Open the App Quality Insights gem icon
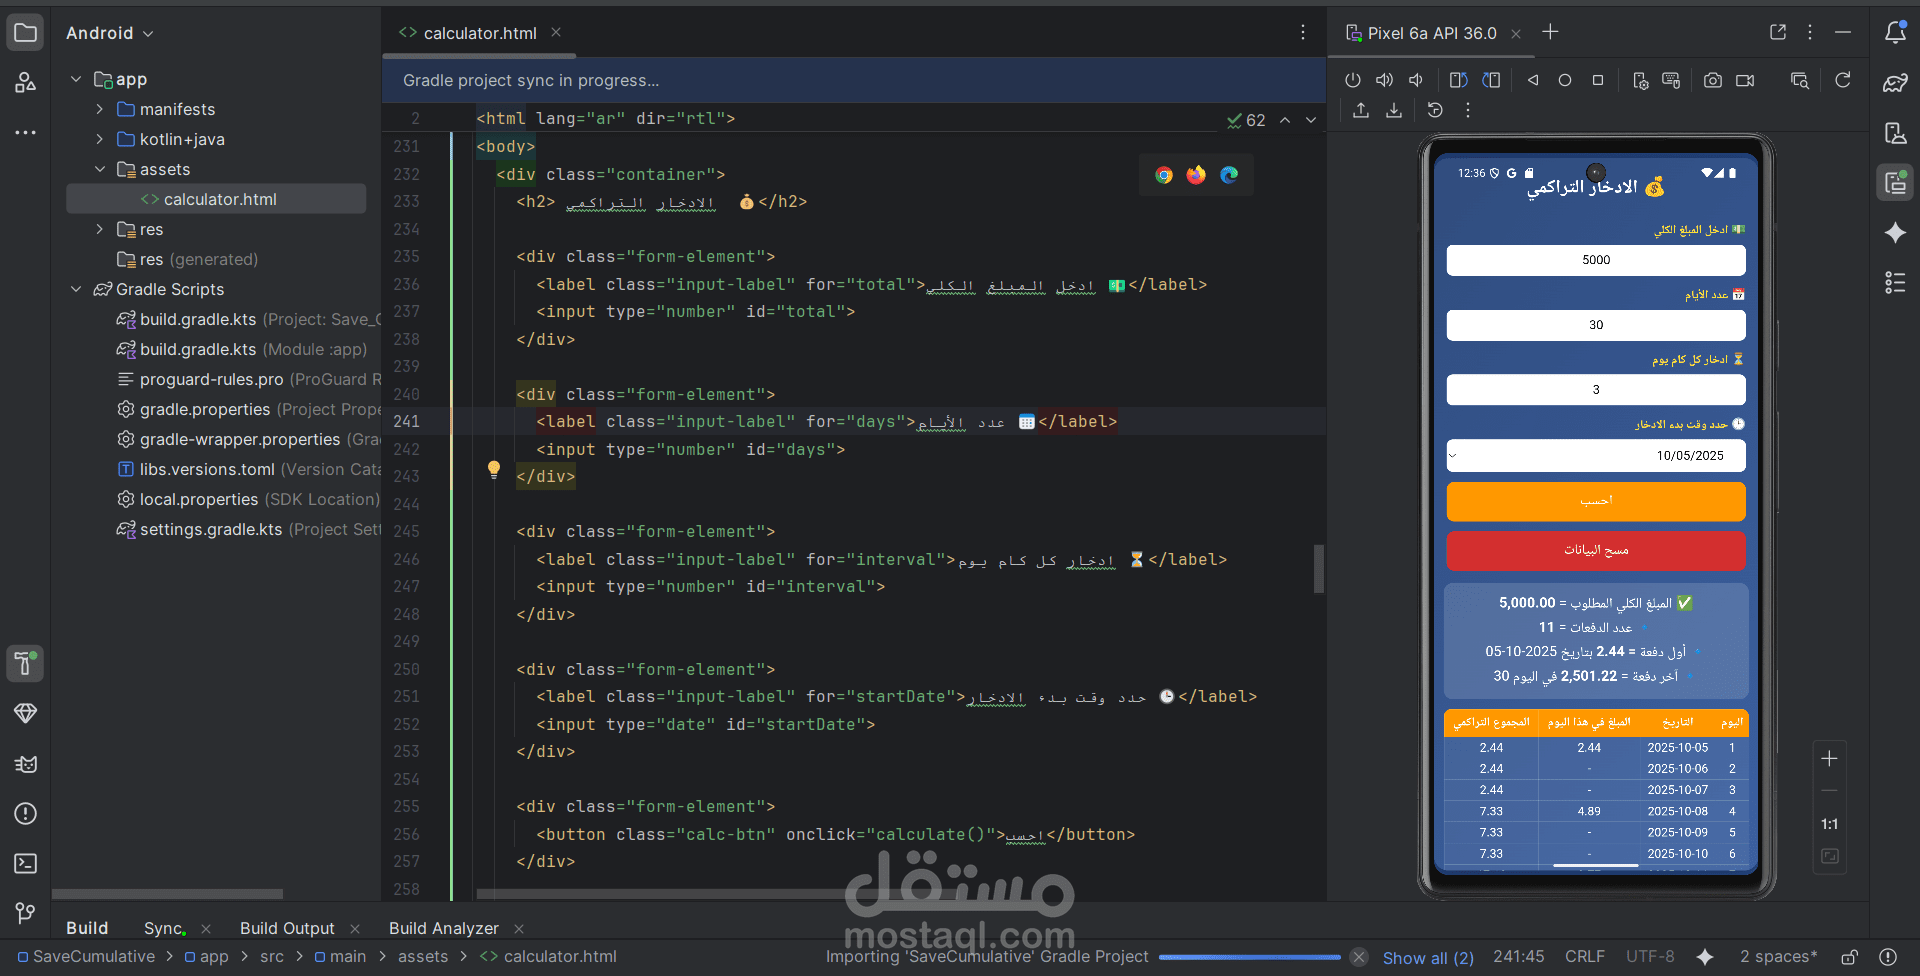The image size is (1920, 976). tap(25, 713)
